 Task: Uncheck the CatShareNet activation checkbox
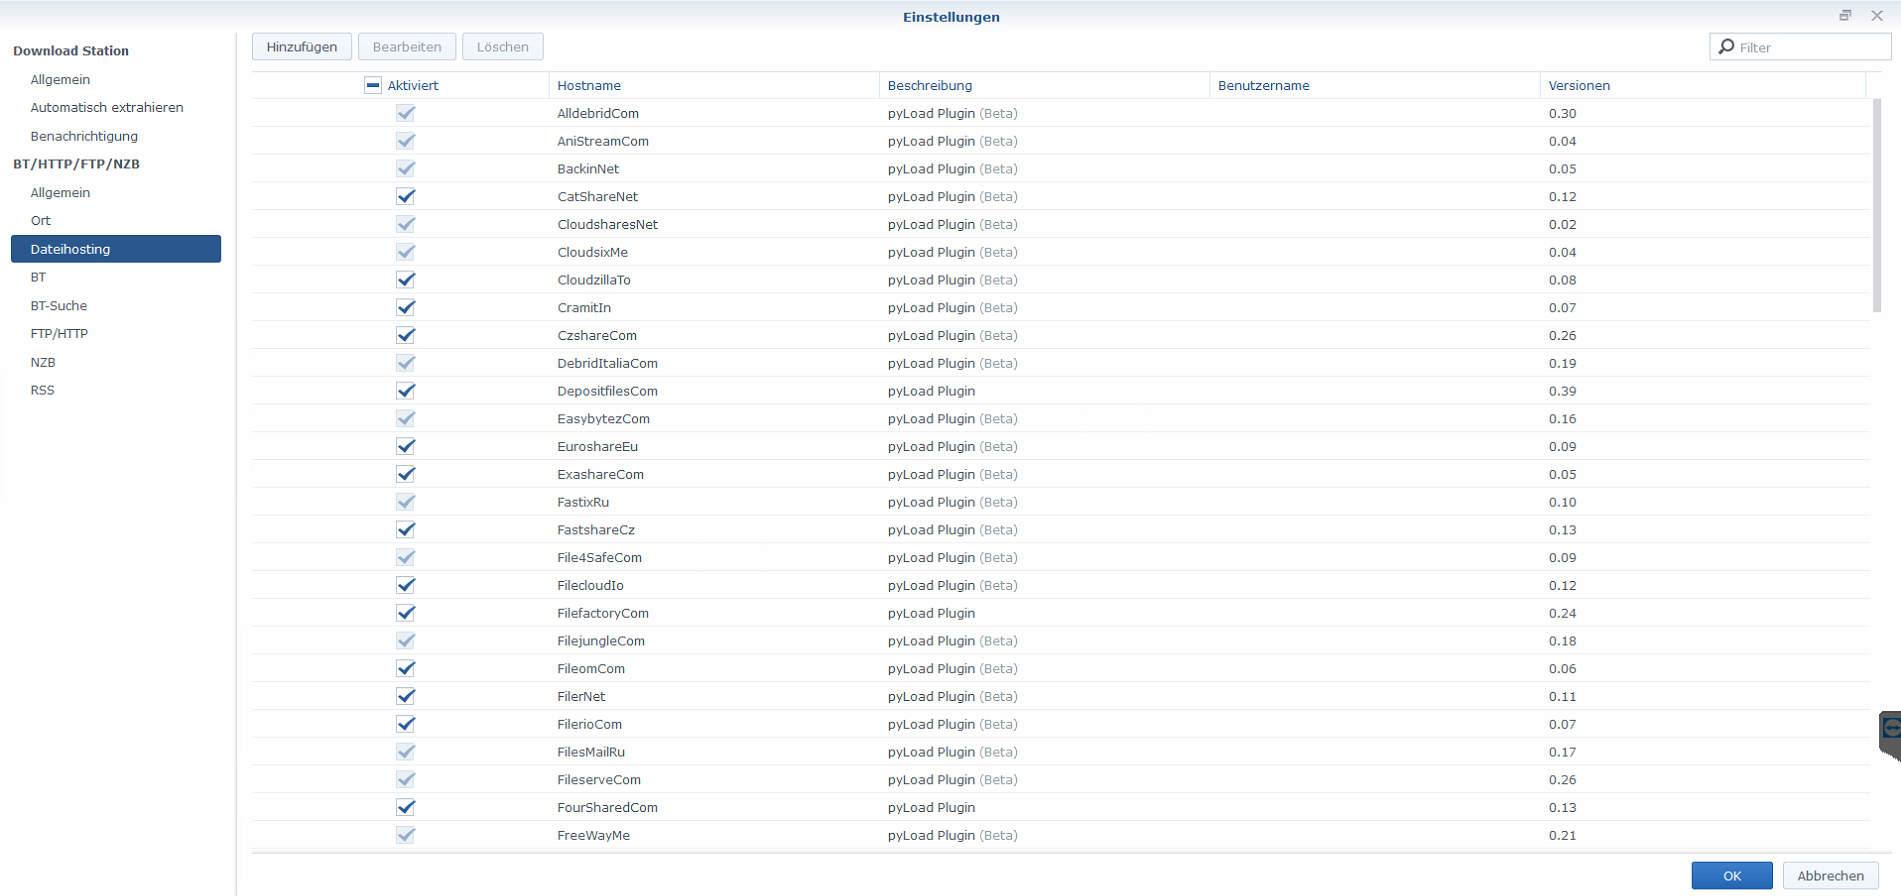(405, 196)
